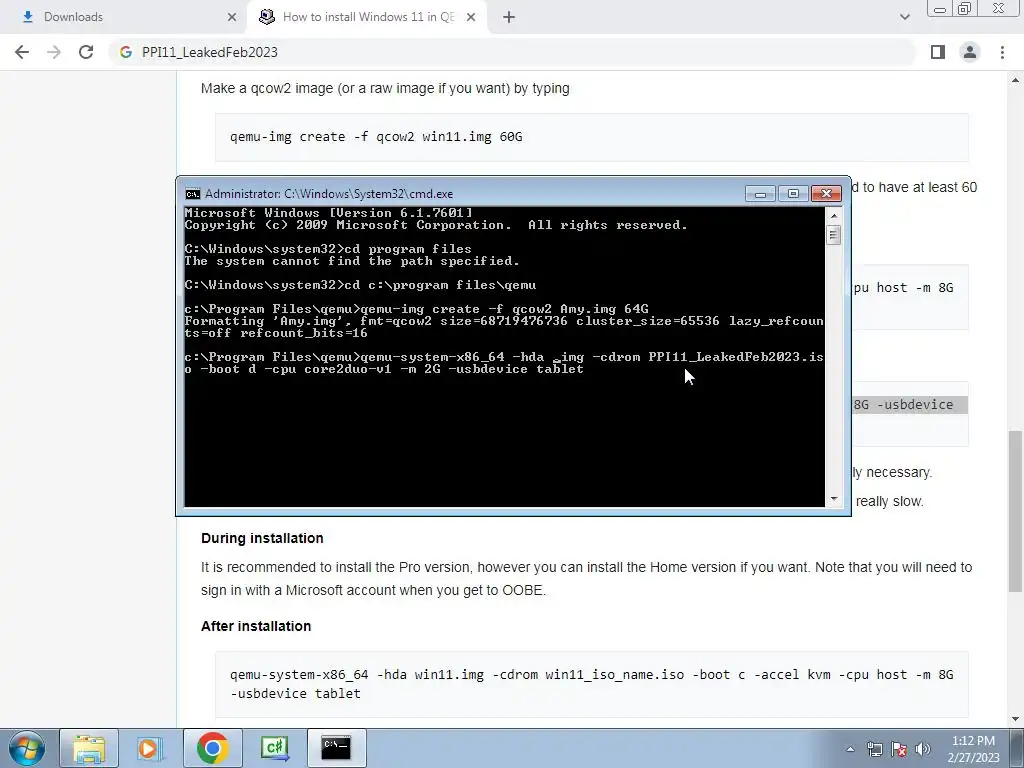Launch Windows Media Player from the taskbar
The height and width of the screenshot is (768, 1024).
tap(150, 748)
